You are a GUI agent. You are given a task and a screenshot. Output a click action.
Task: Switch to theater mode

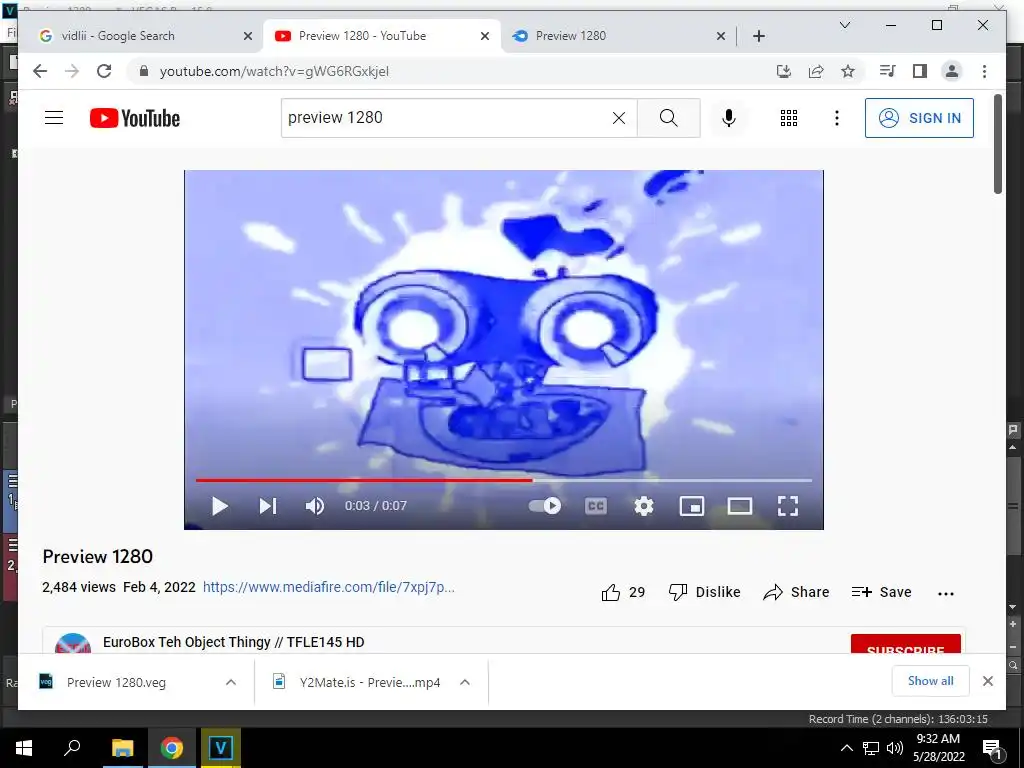pos(740,506)
